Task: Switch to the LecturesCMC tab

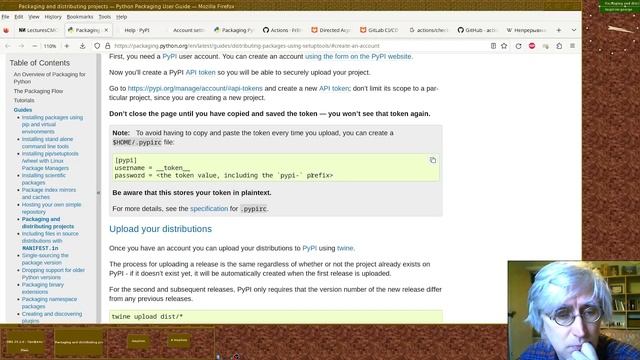Action: point(38,30)
